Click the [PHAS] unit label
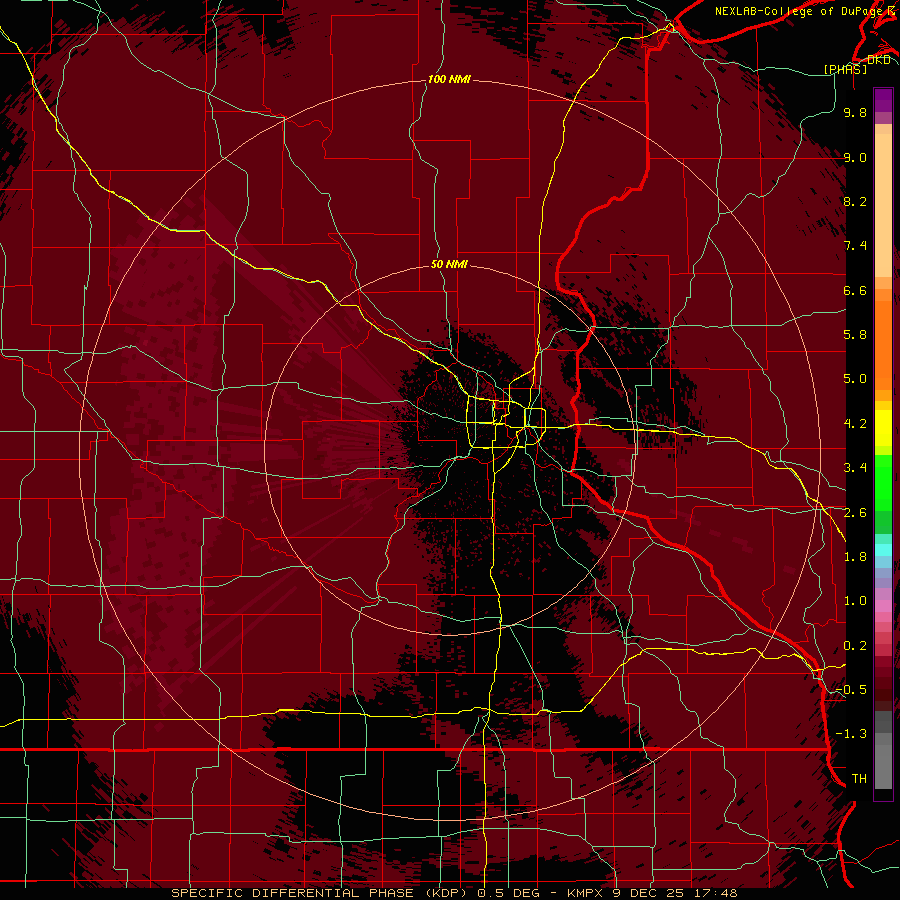 (845, 69)
